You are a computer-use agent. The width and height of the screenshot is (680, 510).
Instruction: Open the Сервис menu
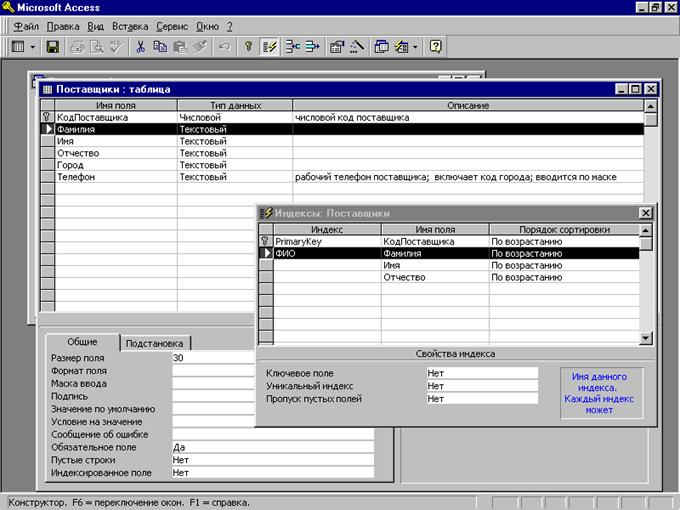(x=172, y=27)
